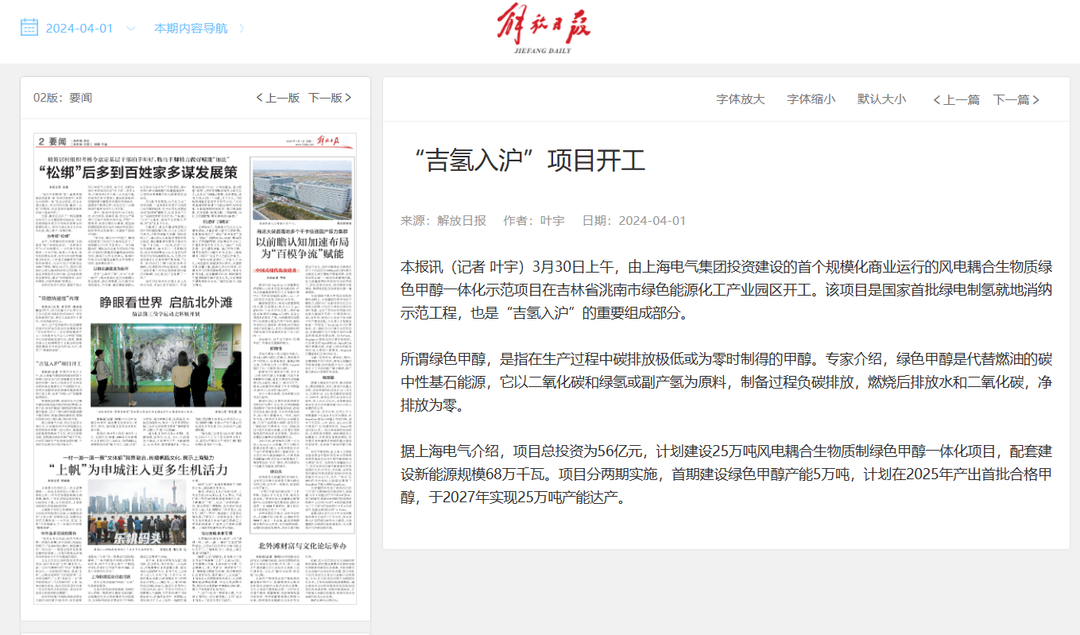Select the 以前瞻认知加速布局 article in newspaper
This screenshot has height=635, width=1080.
pyautogui.click(x=302, y=247)
